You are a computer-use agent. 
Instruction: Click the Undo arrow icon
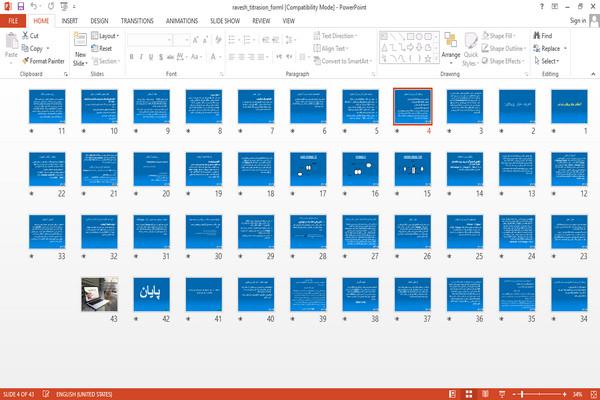(x=33, y=7)
